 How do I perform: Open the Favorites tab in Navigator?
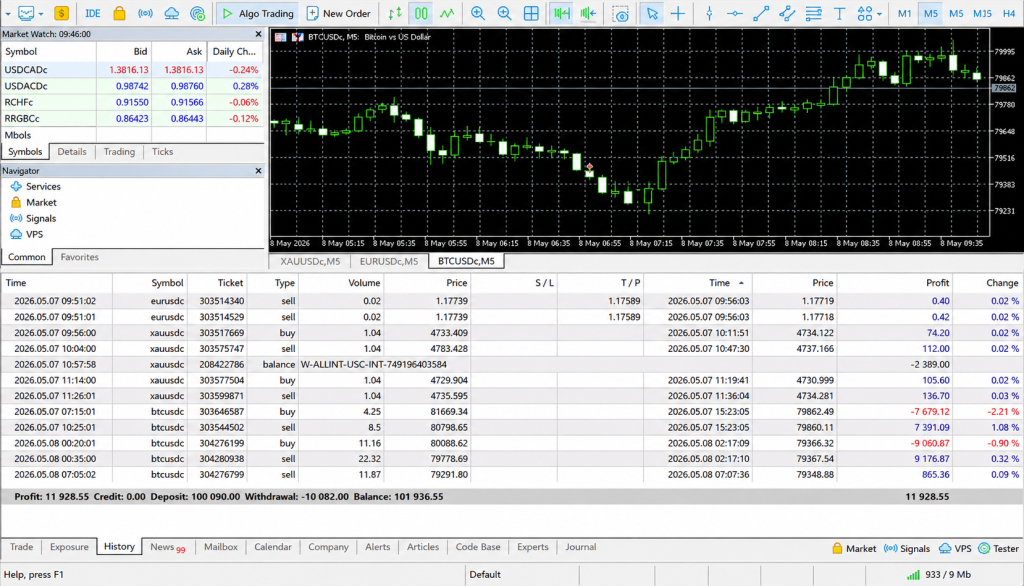pos(80,257)
